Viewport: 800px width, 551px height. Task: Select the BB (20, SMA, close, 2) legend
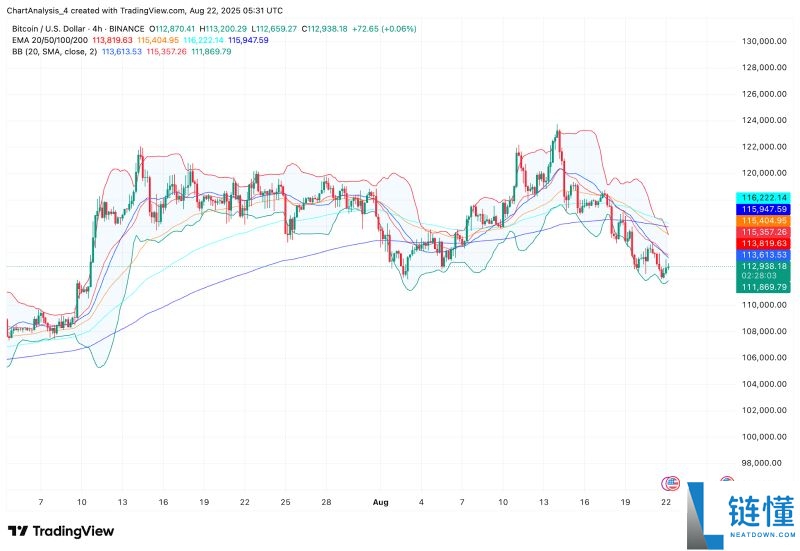(50, 51)
